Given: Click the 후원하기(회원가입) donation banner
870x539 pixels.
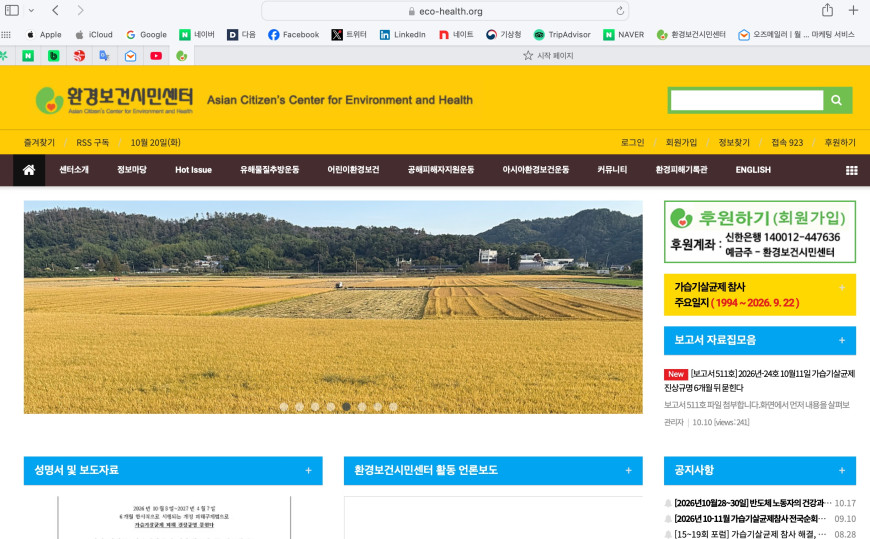Looking at the screenshot, I should click(x=760, y=232).
